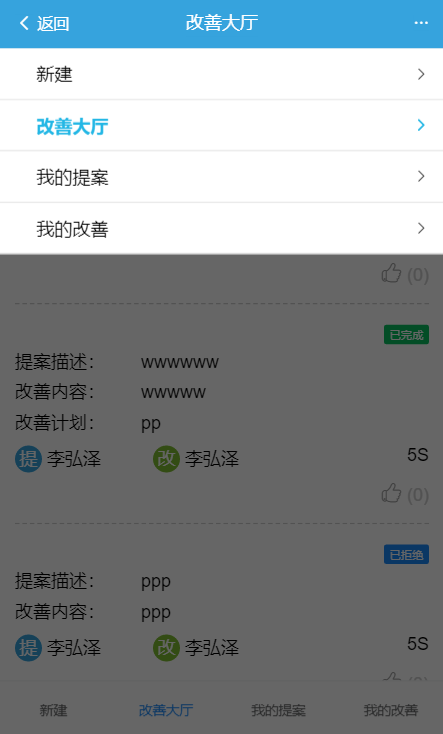Select 改善大厅 in the dropdown menu

(222, 125)
